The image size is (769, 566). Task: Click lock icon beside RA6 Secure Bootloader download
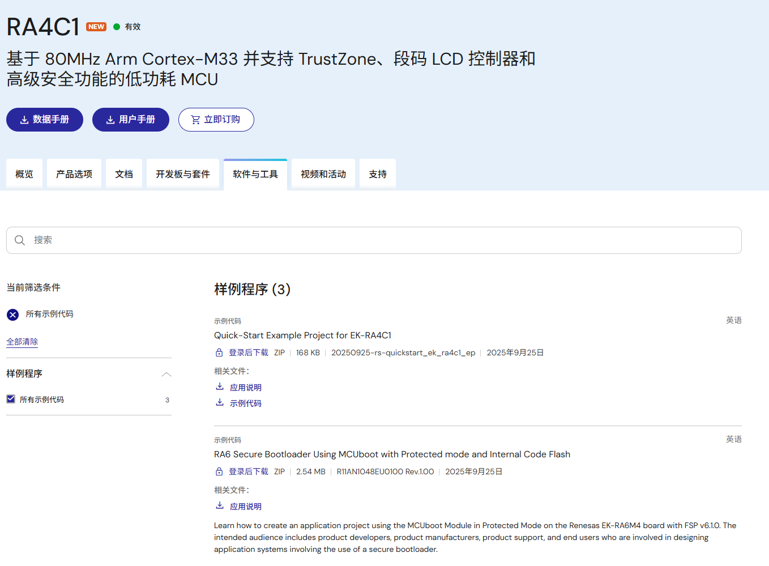[219, 471]
